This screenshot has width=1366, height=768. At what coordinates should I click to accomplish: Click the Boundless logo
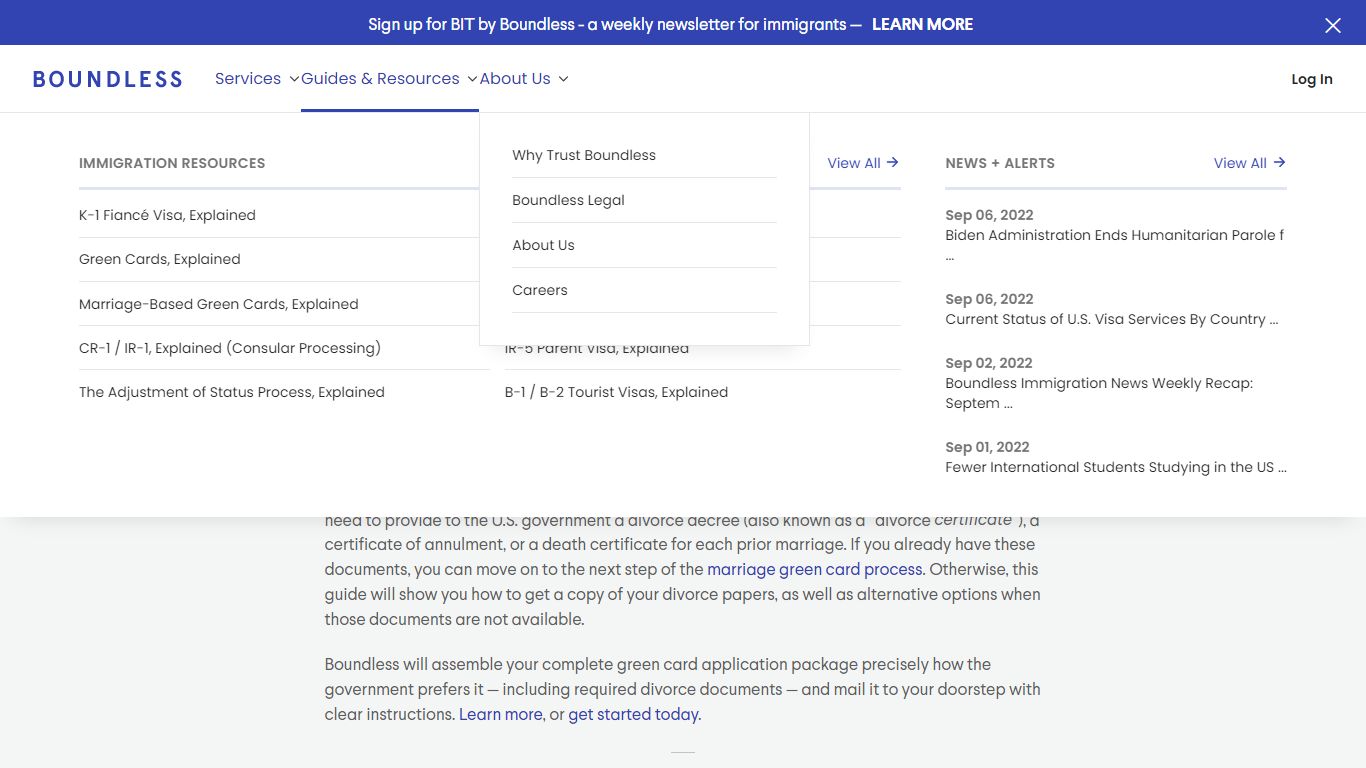[x=107, y=80]
